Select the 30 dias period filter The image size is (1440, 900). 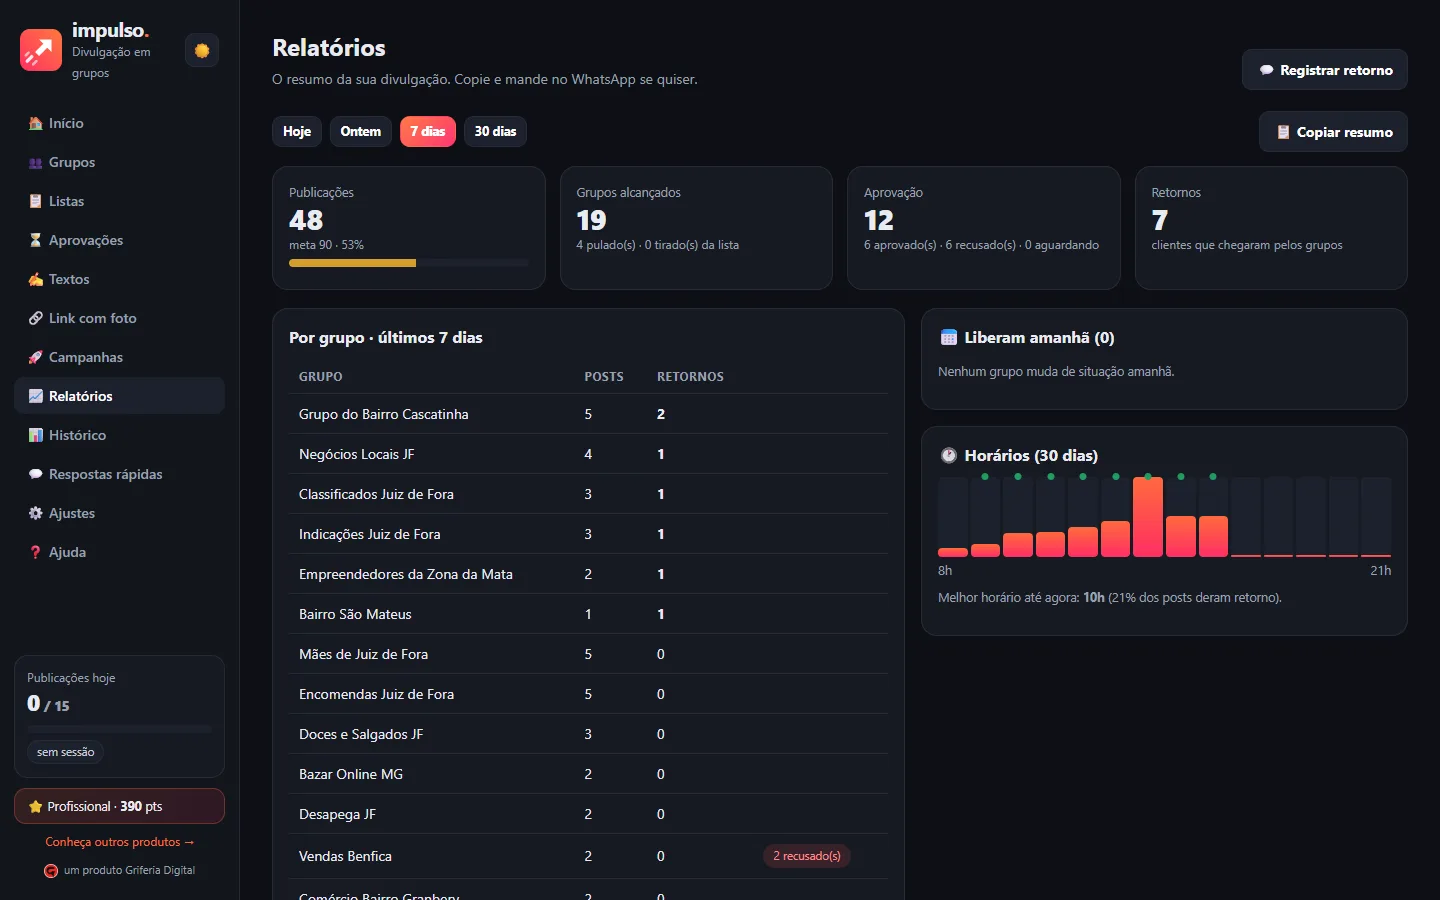click(496, 132)
